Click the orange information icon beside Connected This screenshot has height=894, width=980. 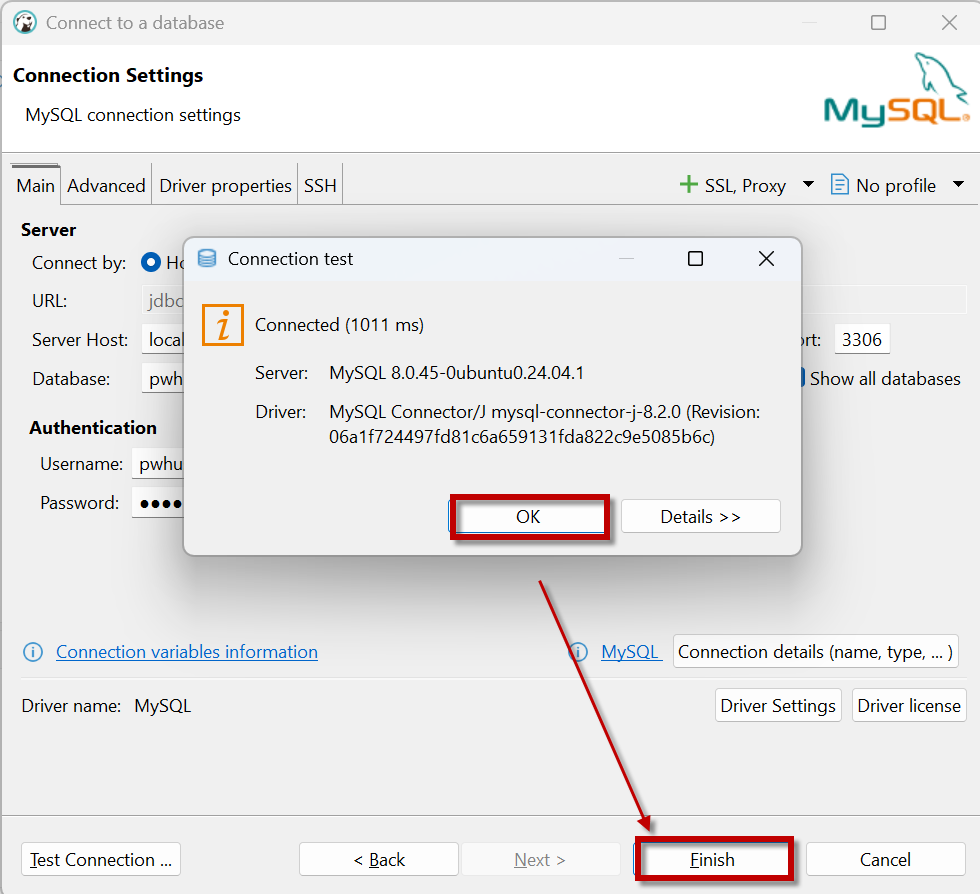[x=223, y=325]
